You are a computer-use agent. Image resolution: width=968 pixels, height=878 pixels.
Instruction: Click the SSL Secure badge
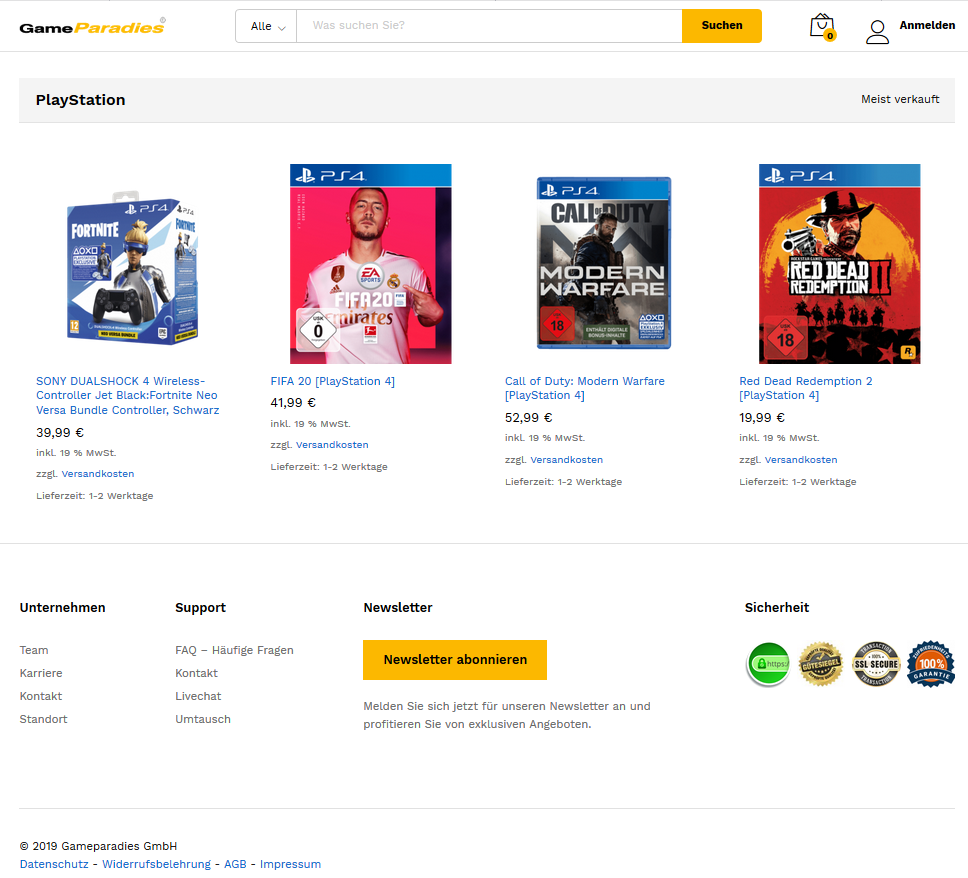click(876, 664)
